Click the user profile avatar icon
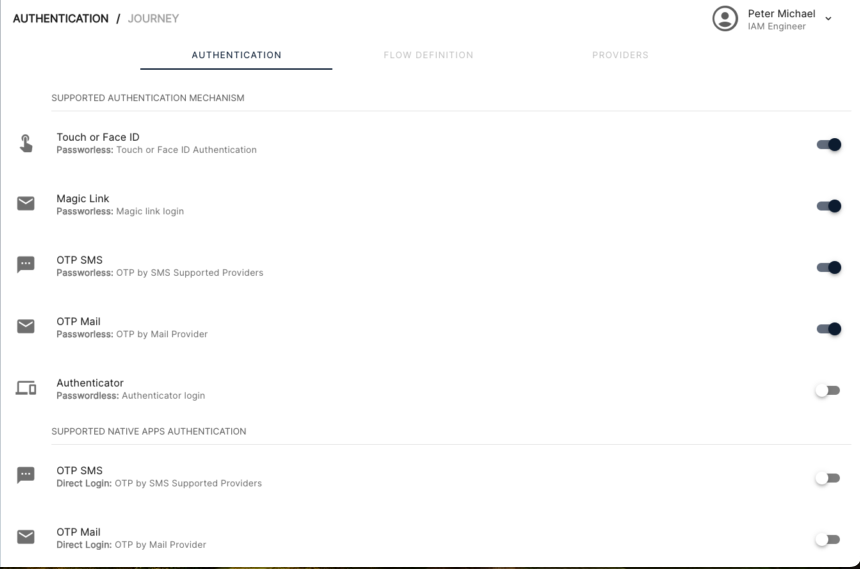The image size is (860, 569). 724,19
